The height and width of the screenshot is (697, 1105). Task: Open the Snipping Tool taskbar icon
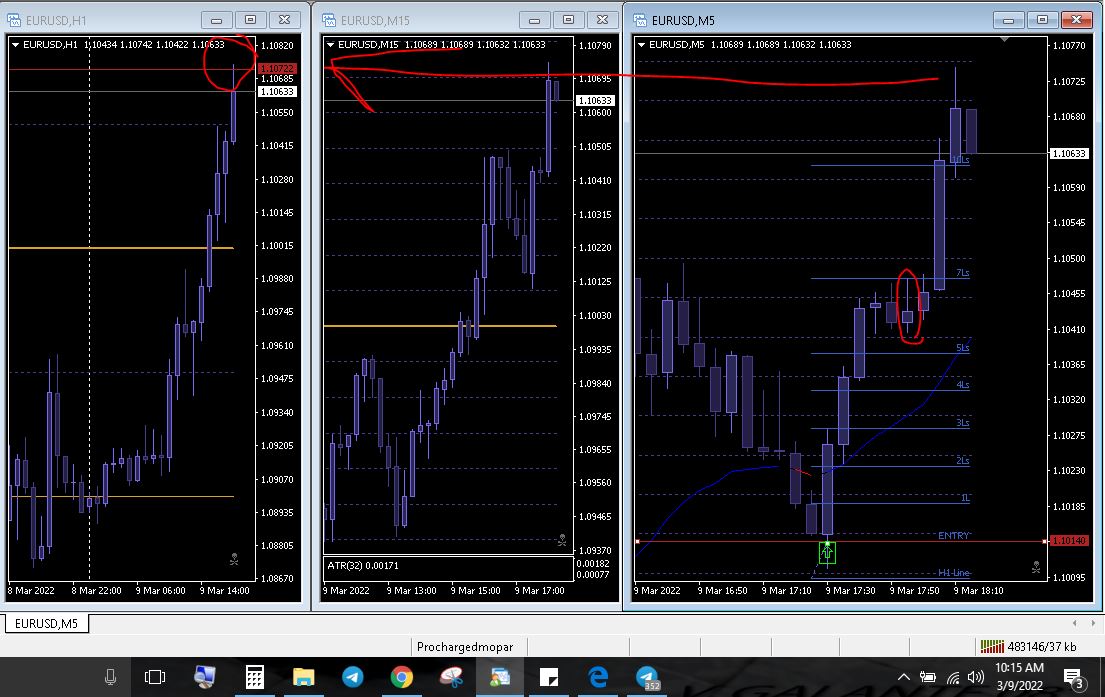click(x=451, y=677)
